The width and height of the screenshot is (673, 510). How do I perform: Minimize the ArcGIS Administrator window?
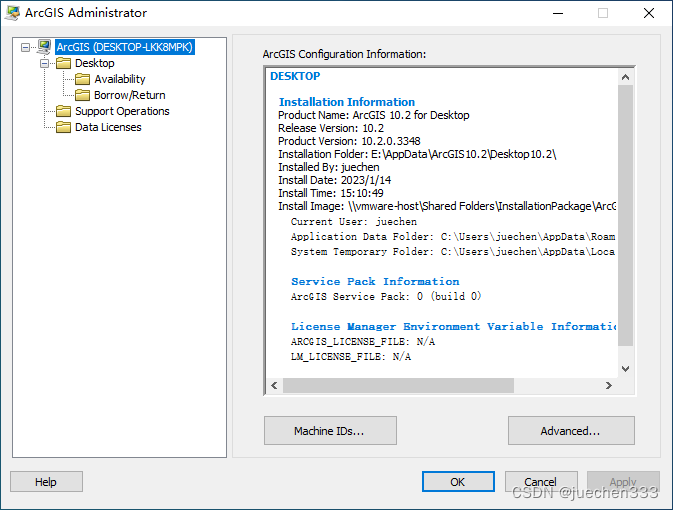pos(558,13)
